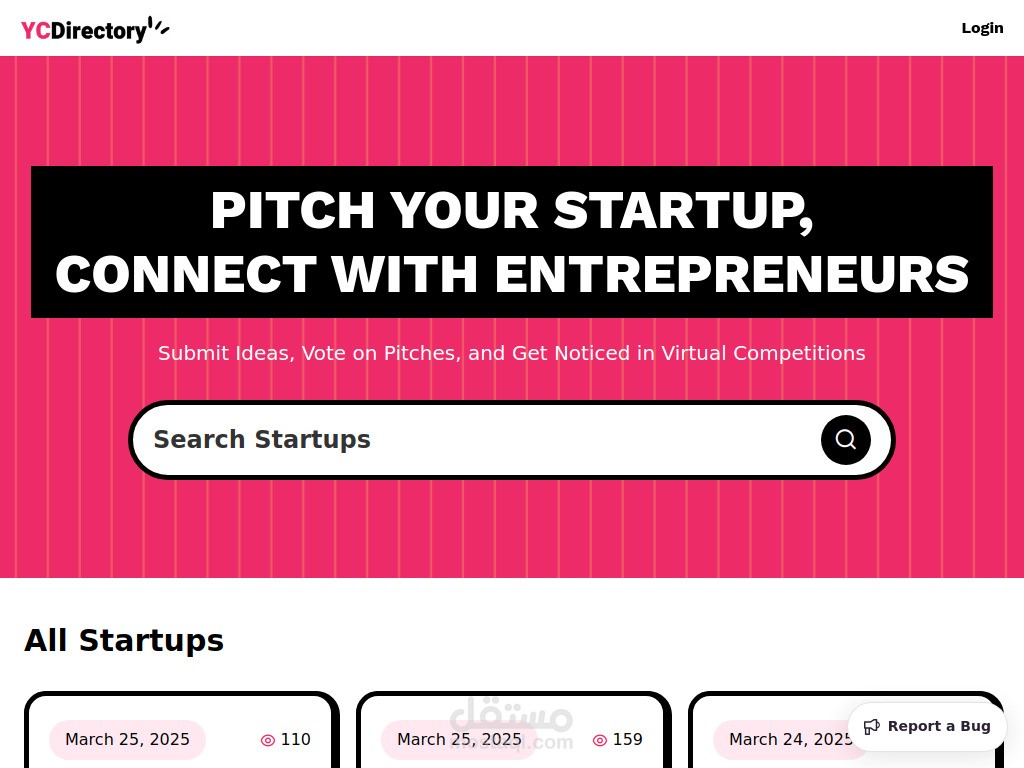Image resolution: width=1024 pixels, height=768 pixels.
Task: Click the 159 view count
Action: [x=627, y=740]
